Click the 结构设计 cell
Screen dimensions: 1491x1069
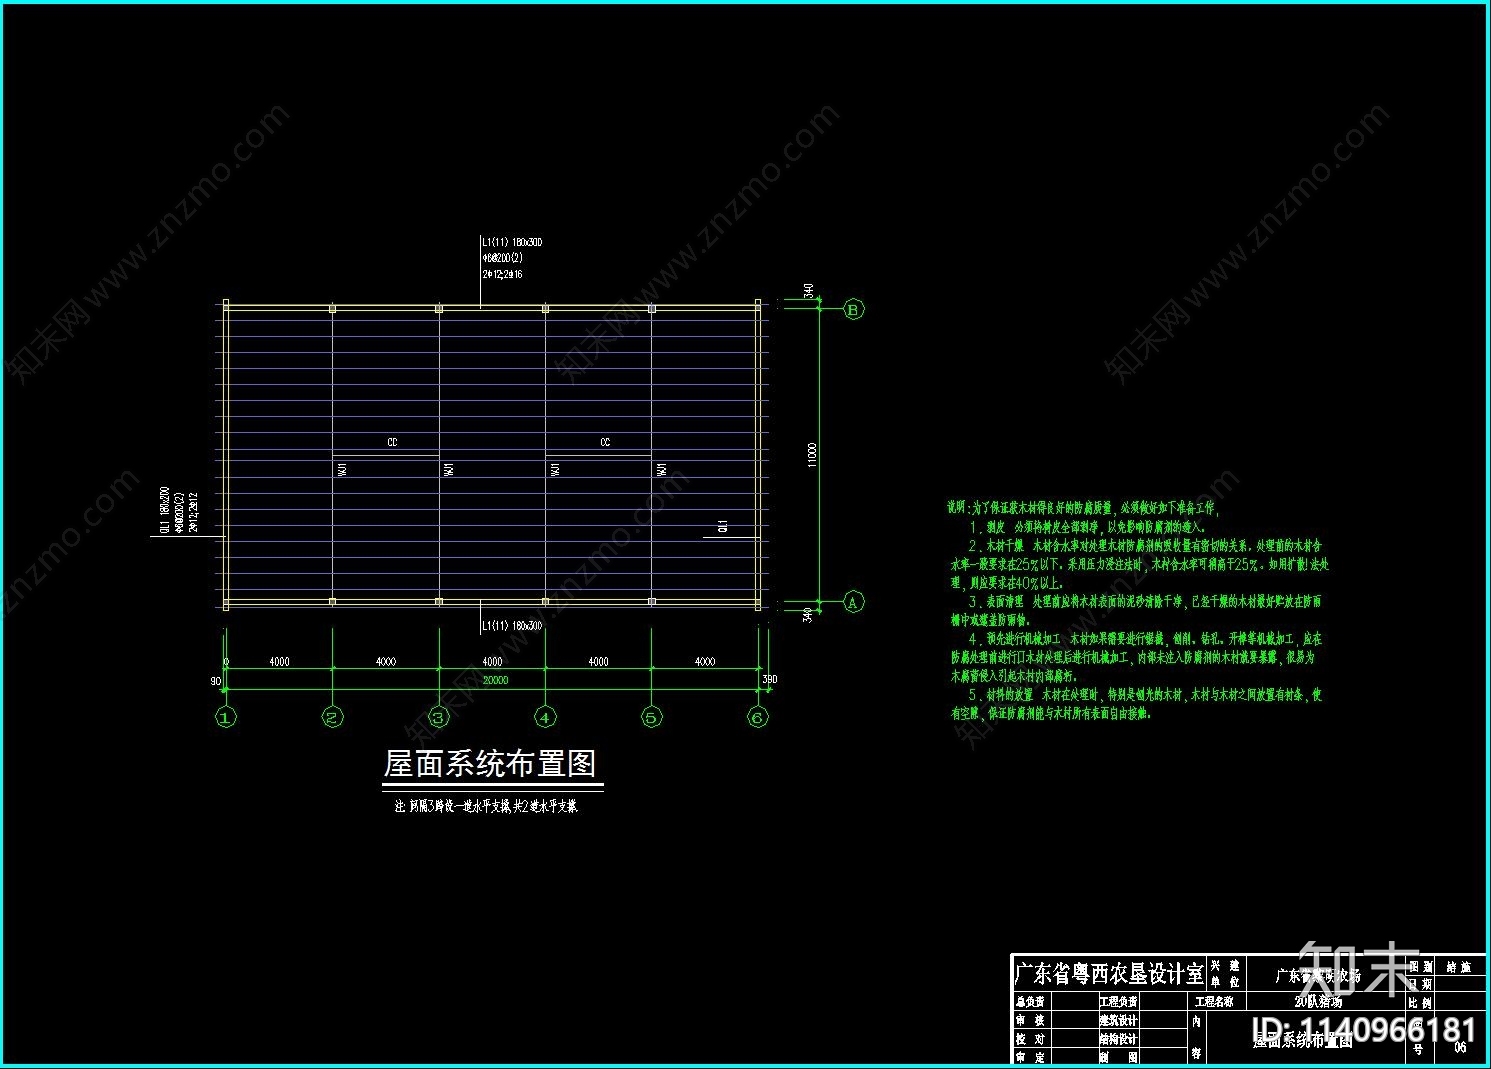[1118, 1039]
